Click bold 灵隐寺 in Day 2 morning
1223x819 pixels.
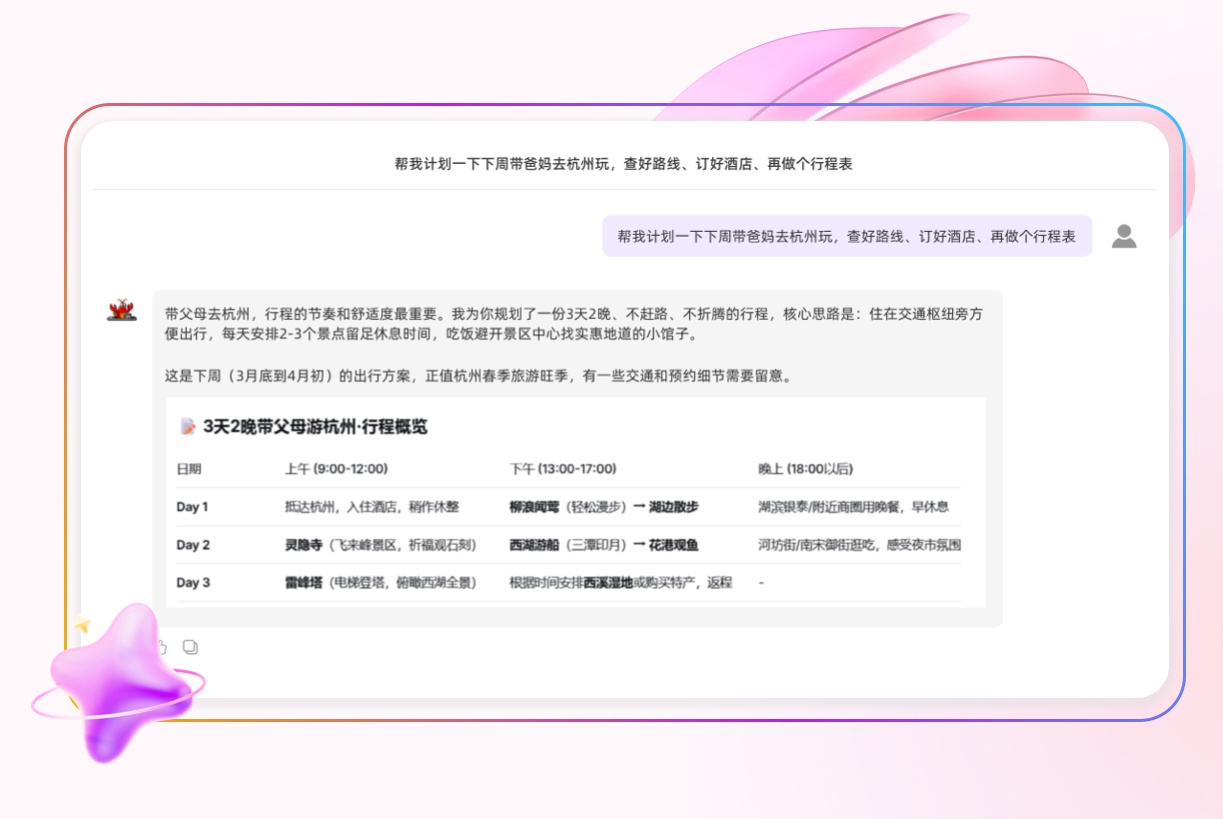click(x=301, y=545)
